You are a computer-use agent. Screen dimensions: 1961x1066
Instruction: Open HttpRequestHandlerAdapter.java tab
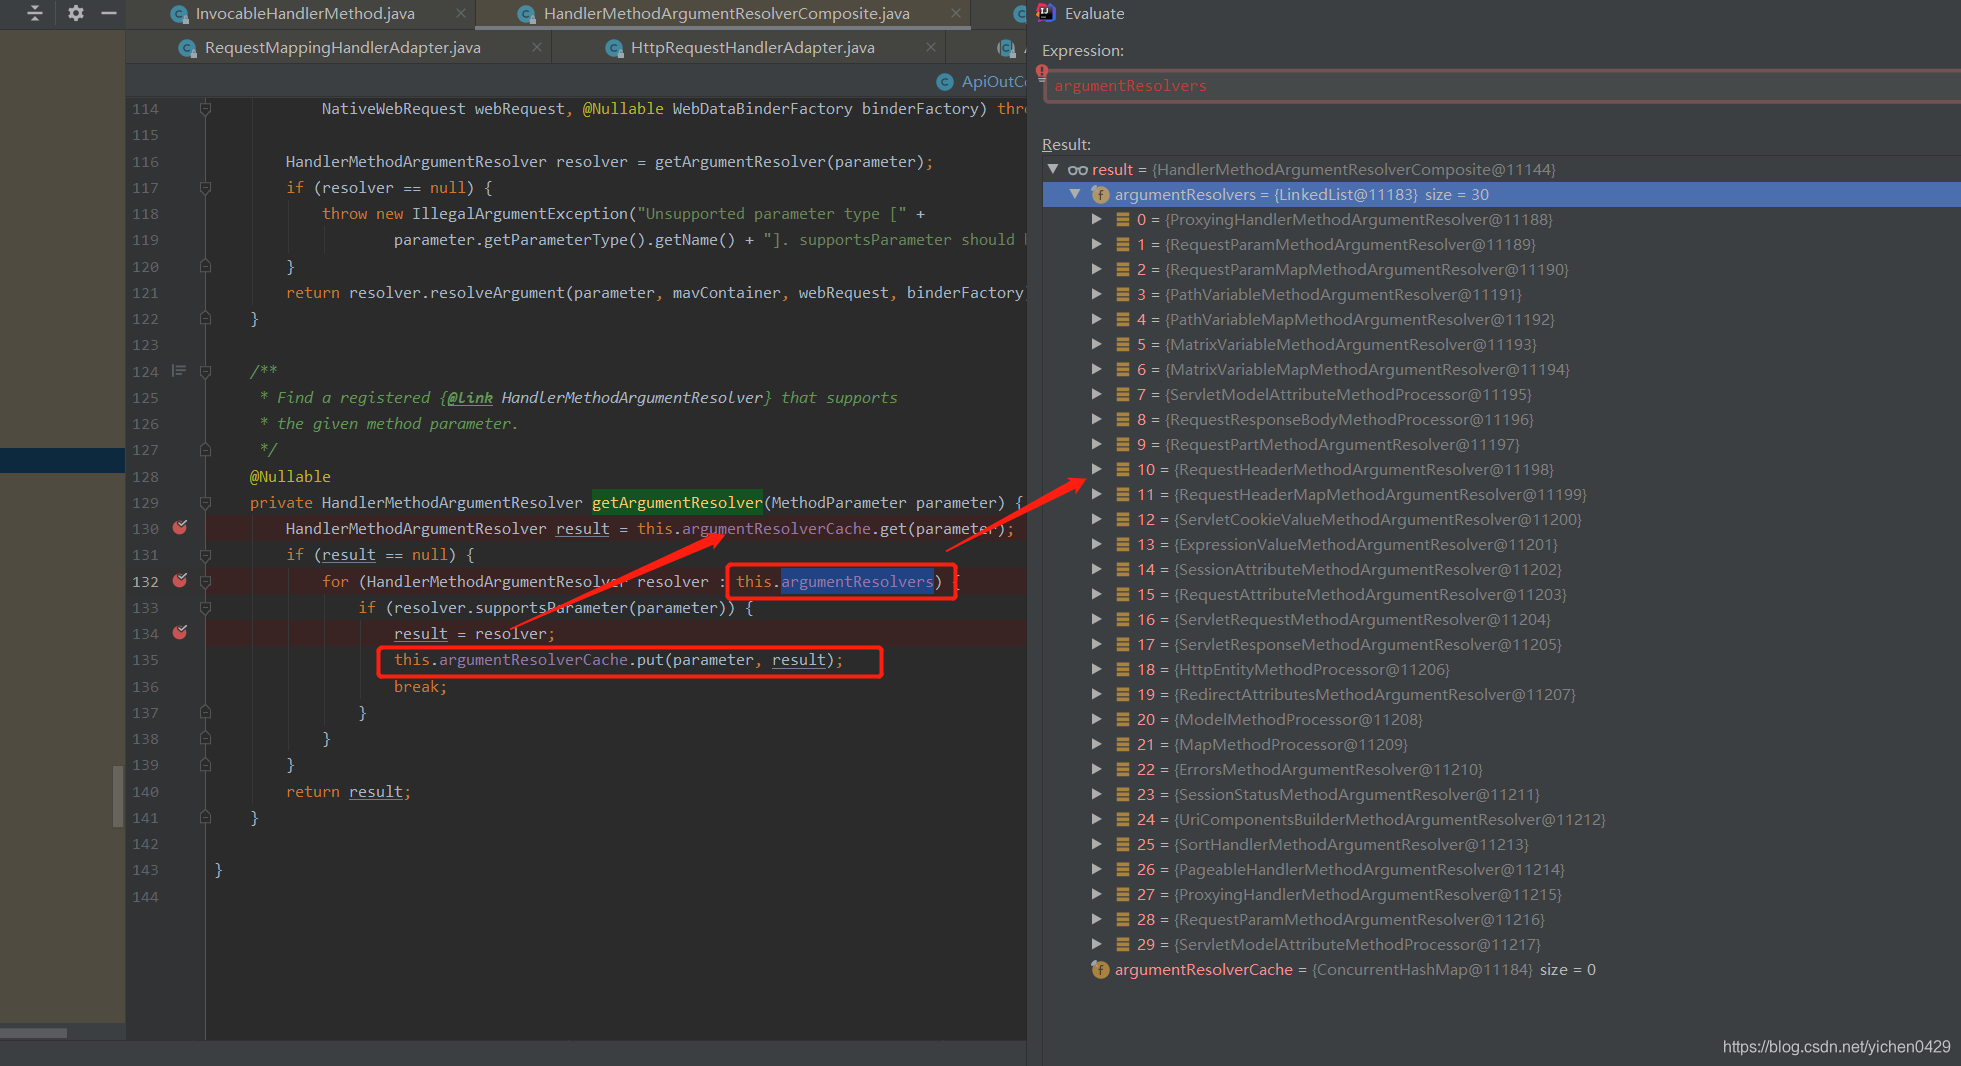coord(752,47)
